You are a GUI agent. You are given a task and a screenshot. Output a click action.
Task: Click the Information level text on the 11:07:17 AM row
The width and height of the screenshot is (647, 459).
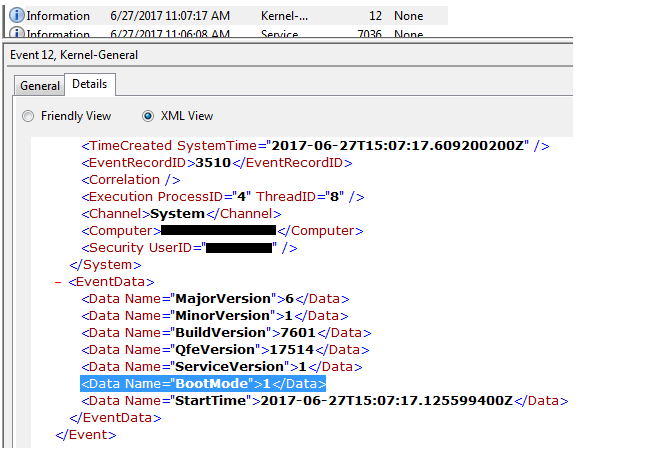point(58,16)
